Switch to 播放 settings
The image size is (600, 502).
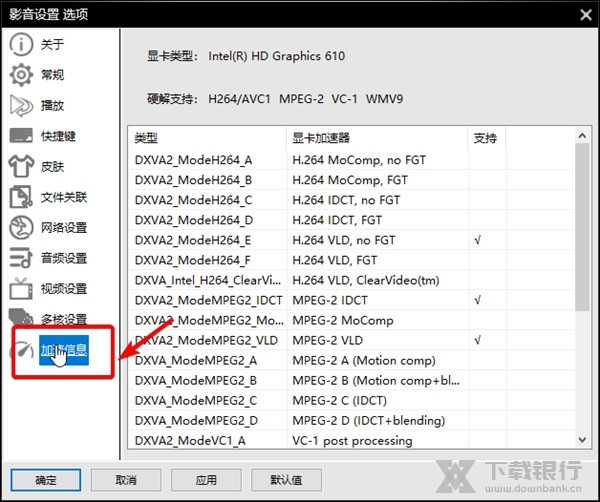click(52, 106)
